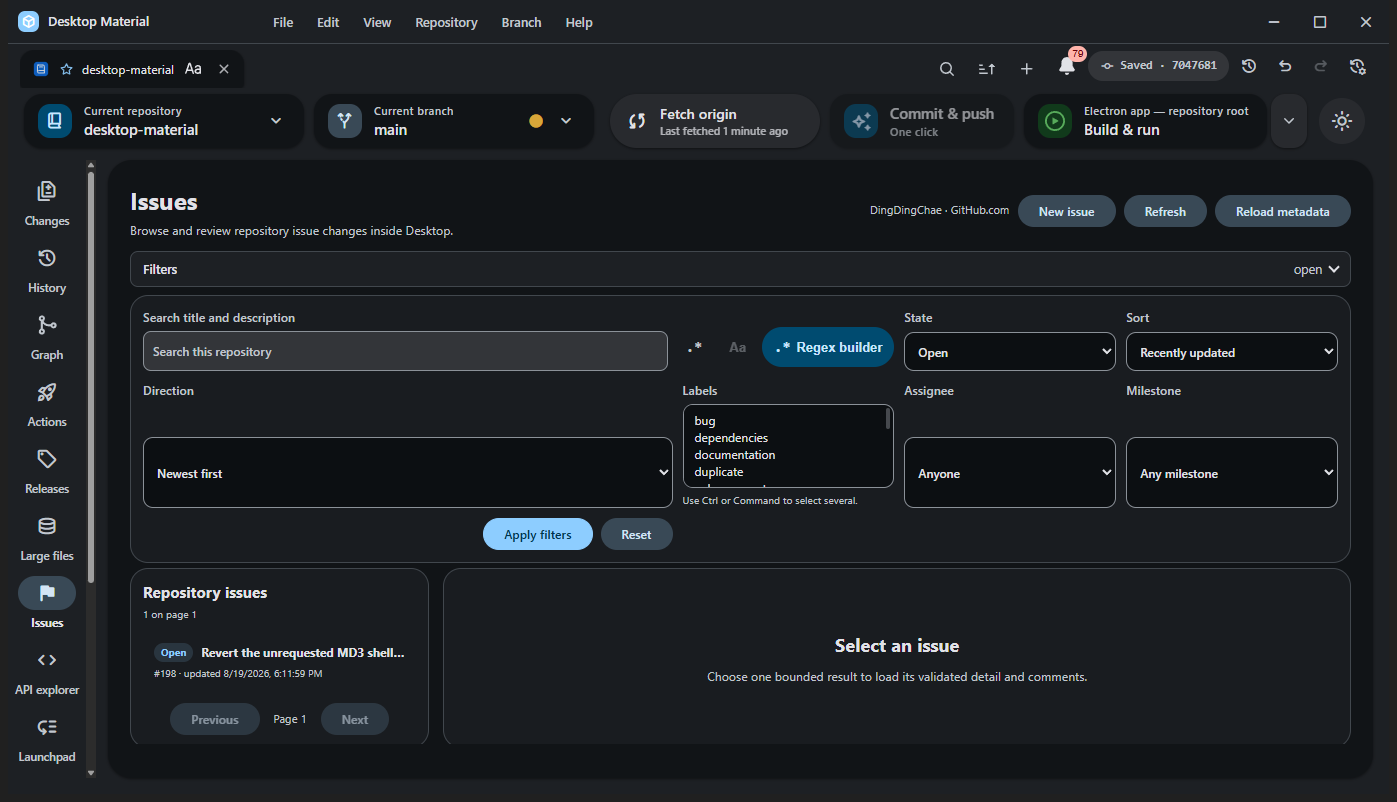The width and height of the screenshot is (1397, 802).
Task: Open the history settings icon at top right
Action: 1357,66
